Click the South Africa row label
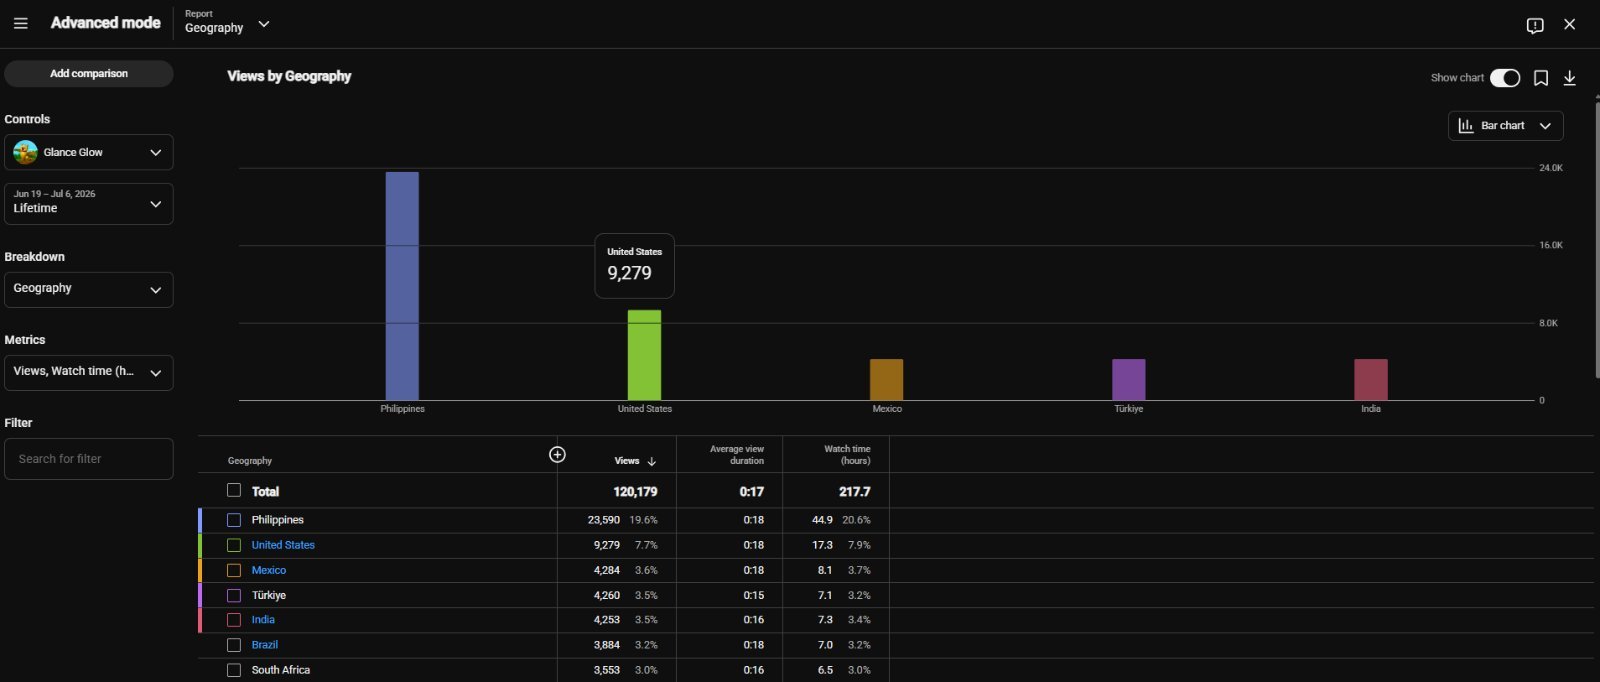The height and width of the screenshot is (682, 1600). pyautogui.click(x=281, y=670)
